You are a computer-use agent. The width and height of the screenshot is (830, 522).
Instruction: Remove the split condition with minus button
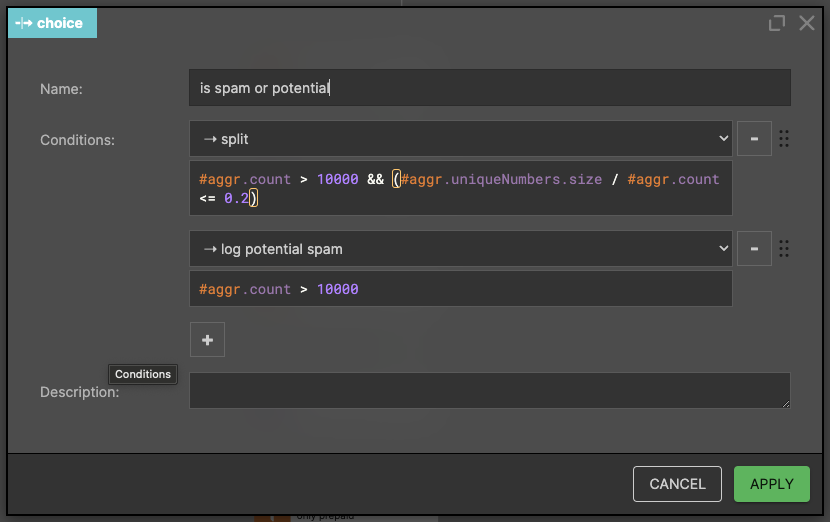coord(754,139)
